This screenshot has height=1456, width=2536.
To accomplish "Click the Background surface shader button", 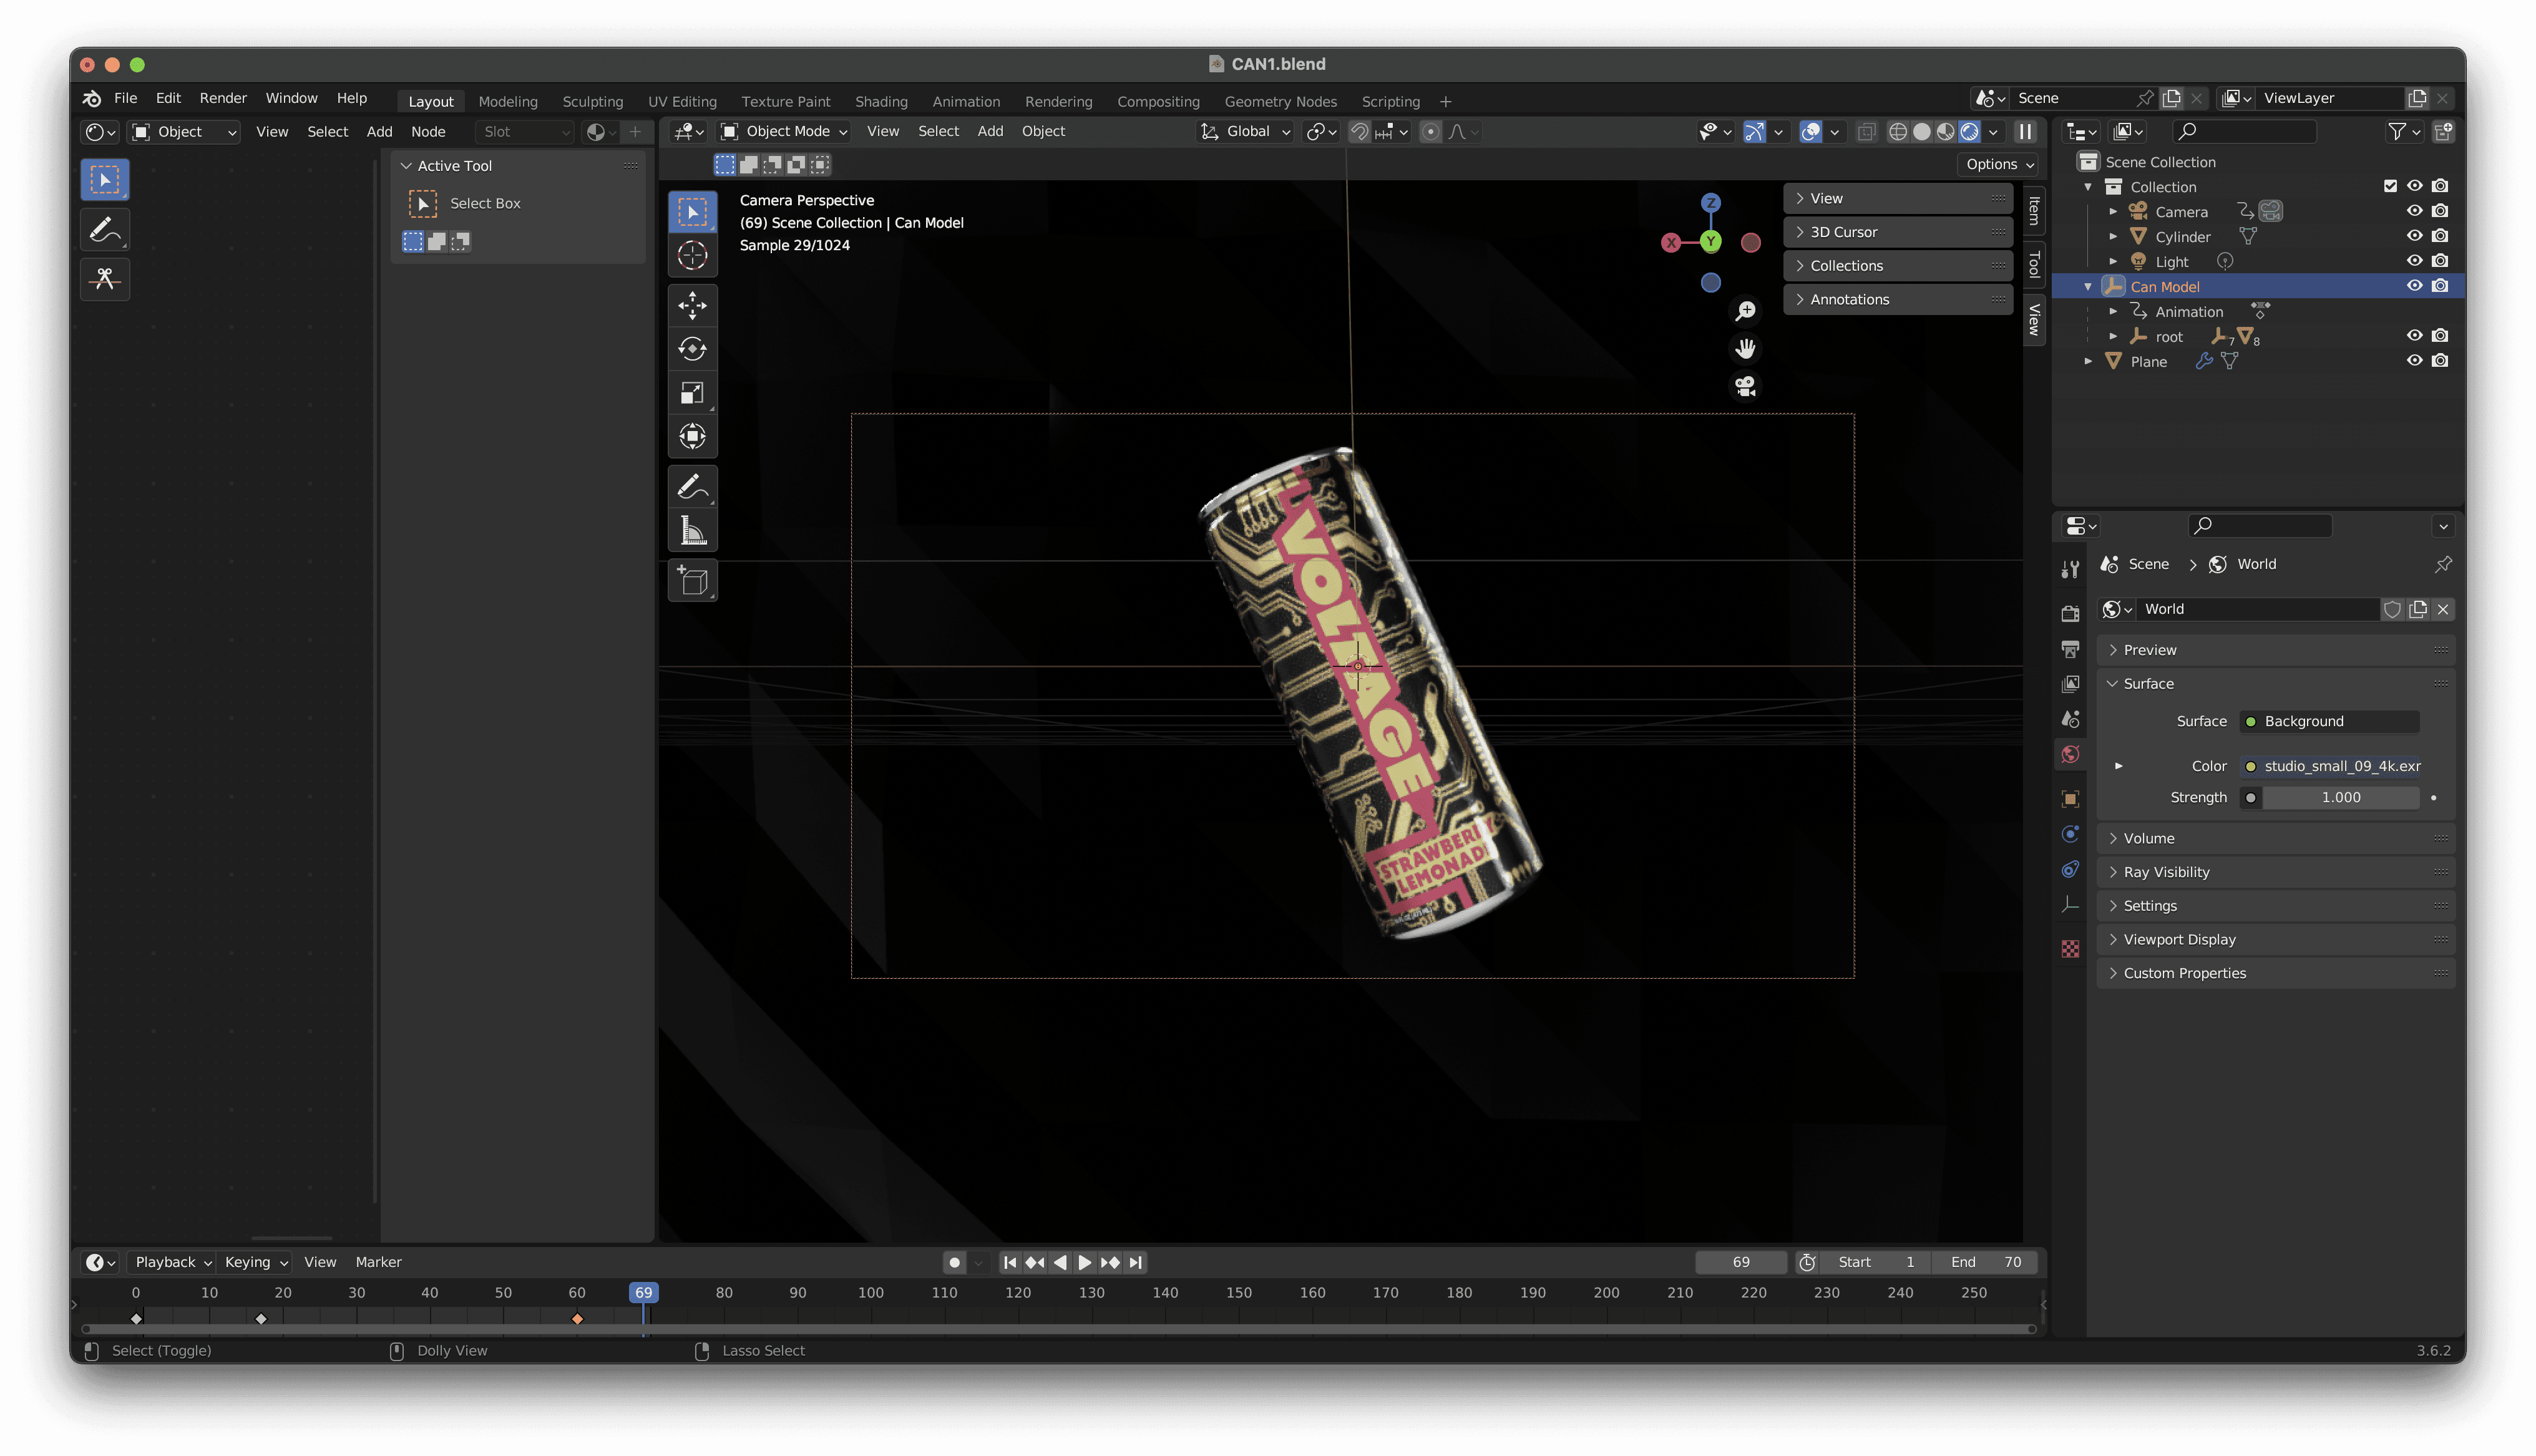I will coord(2329,721).
